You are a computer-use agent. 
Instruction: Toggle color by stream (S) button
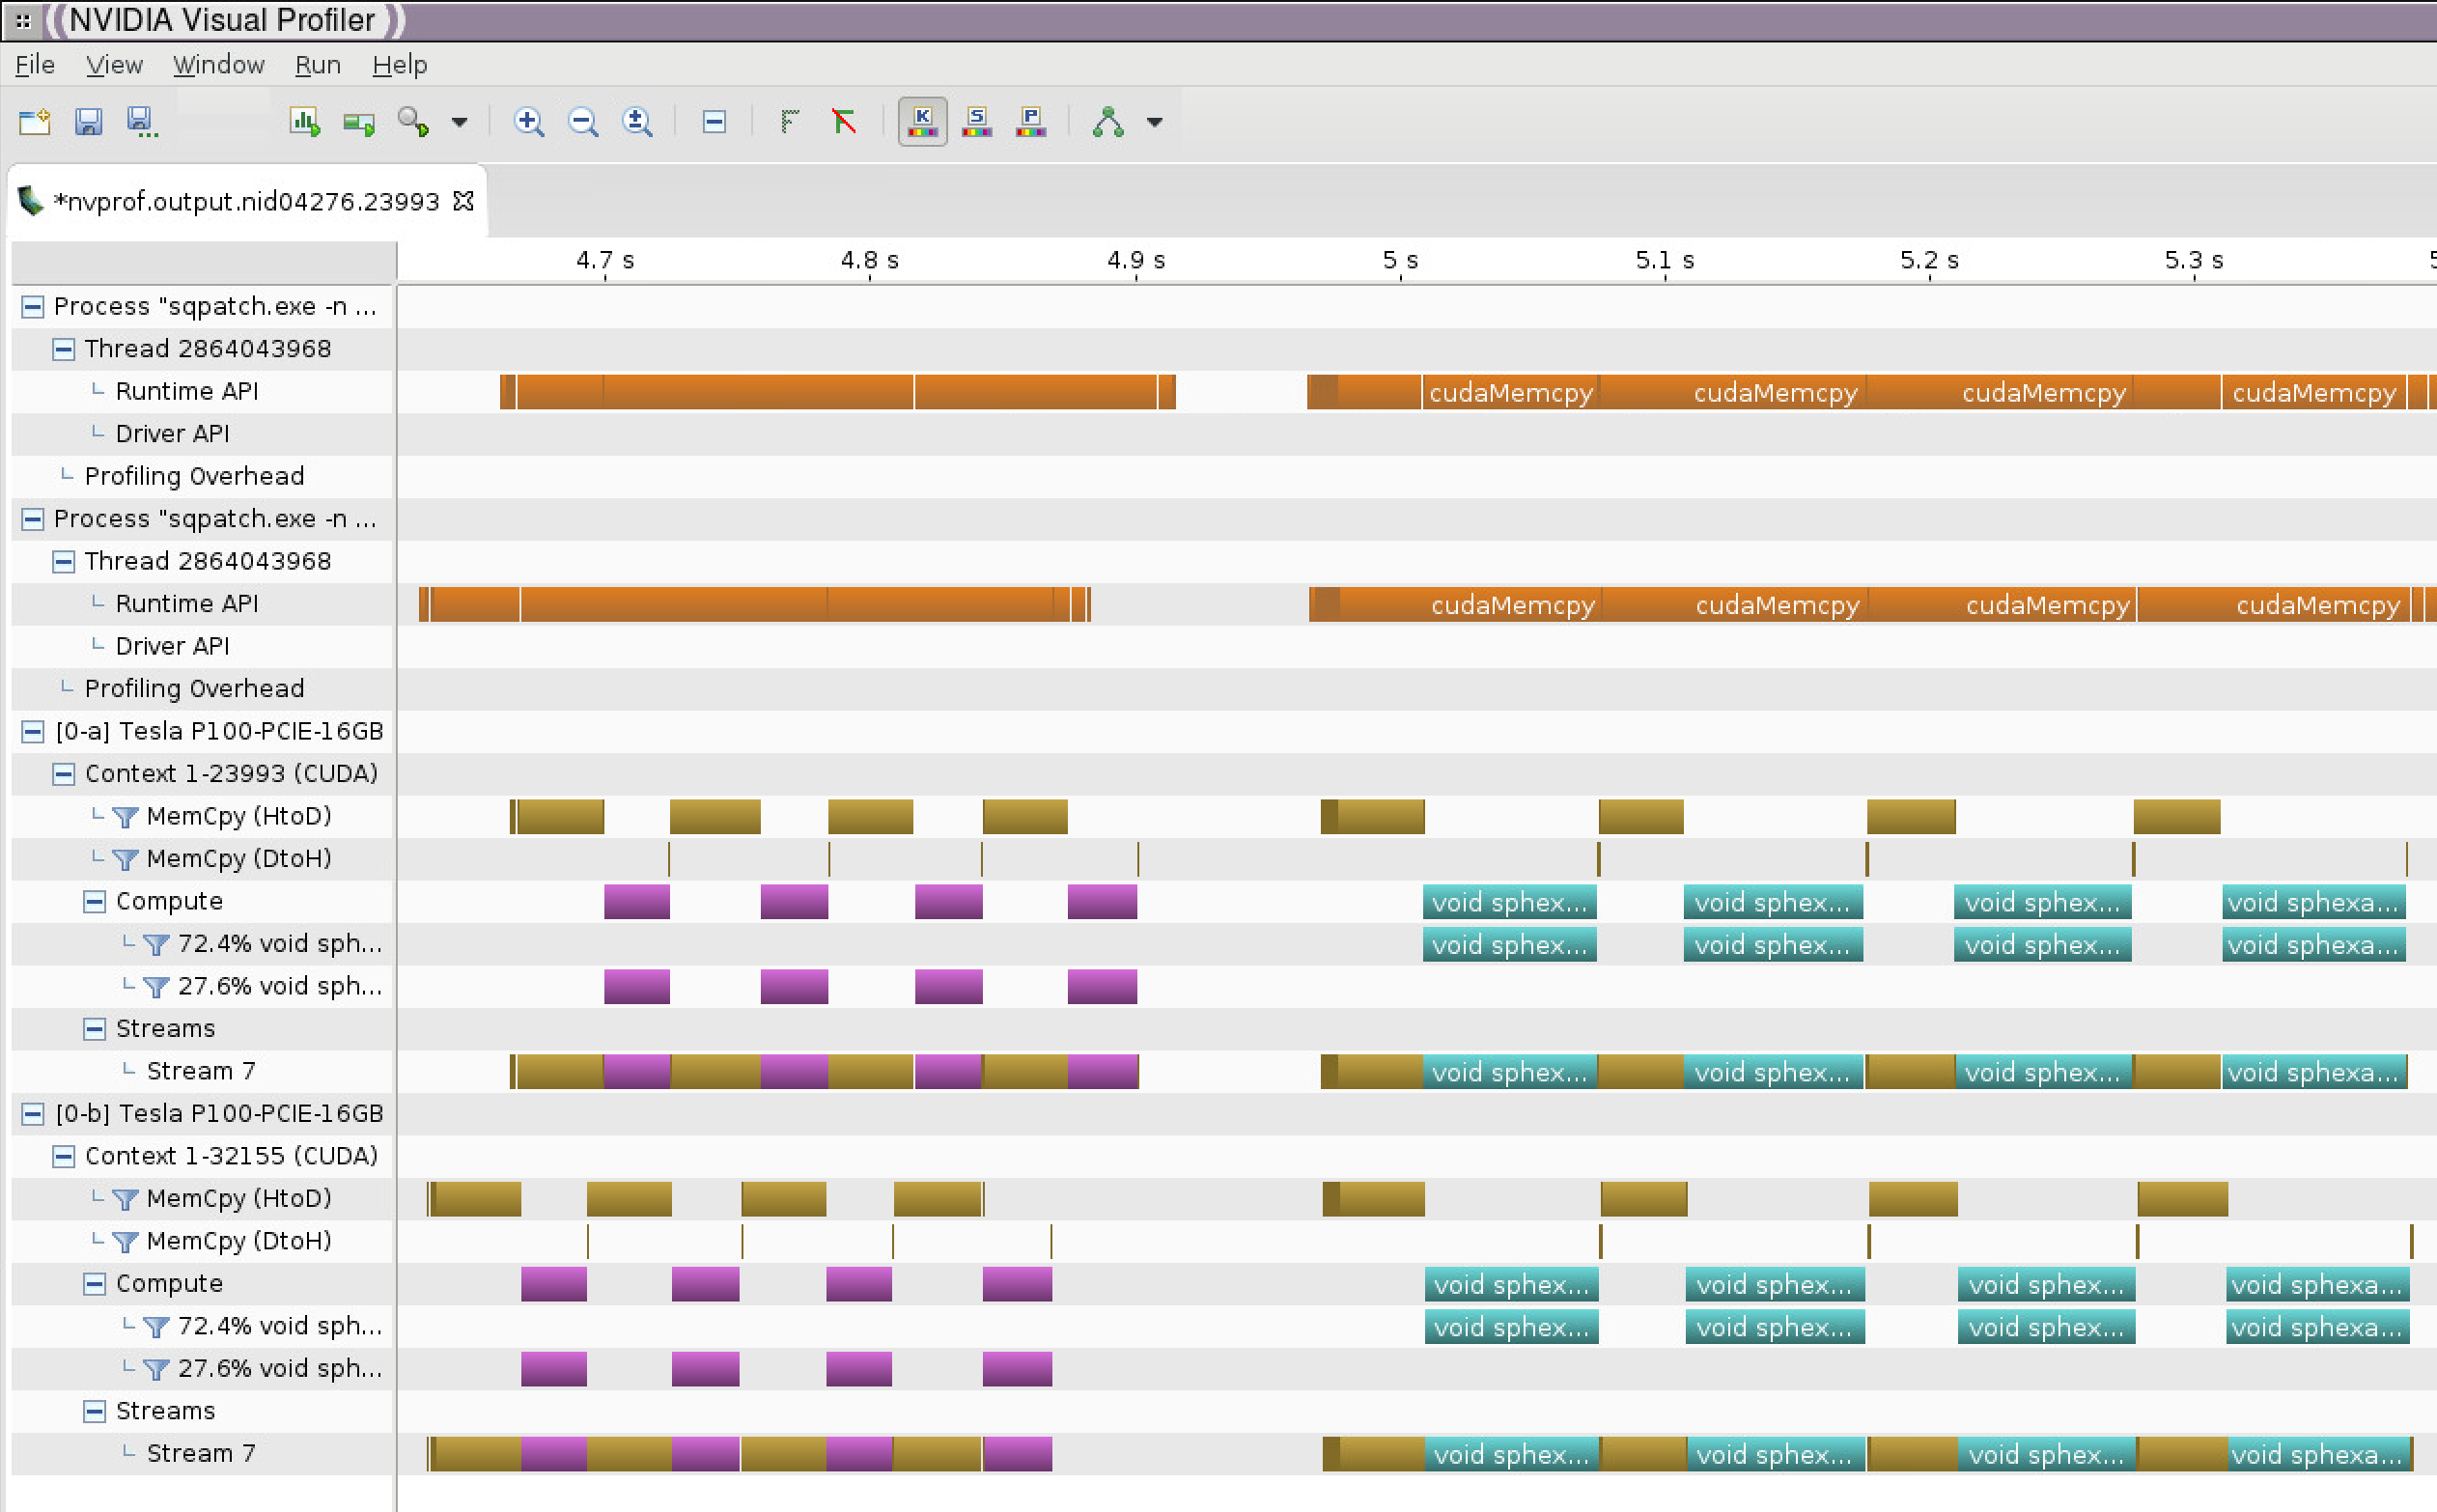(977, 122)
